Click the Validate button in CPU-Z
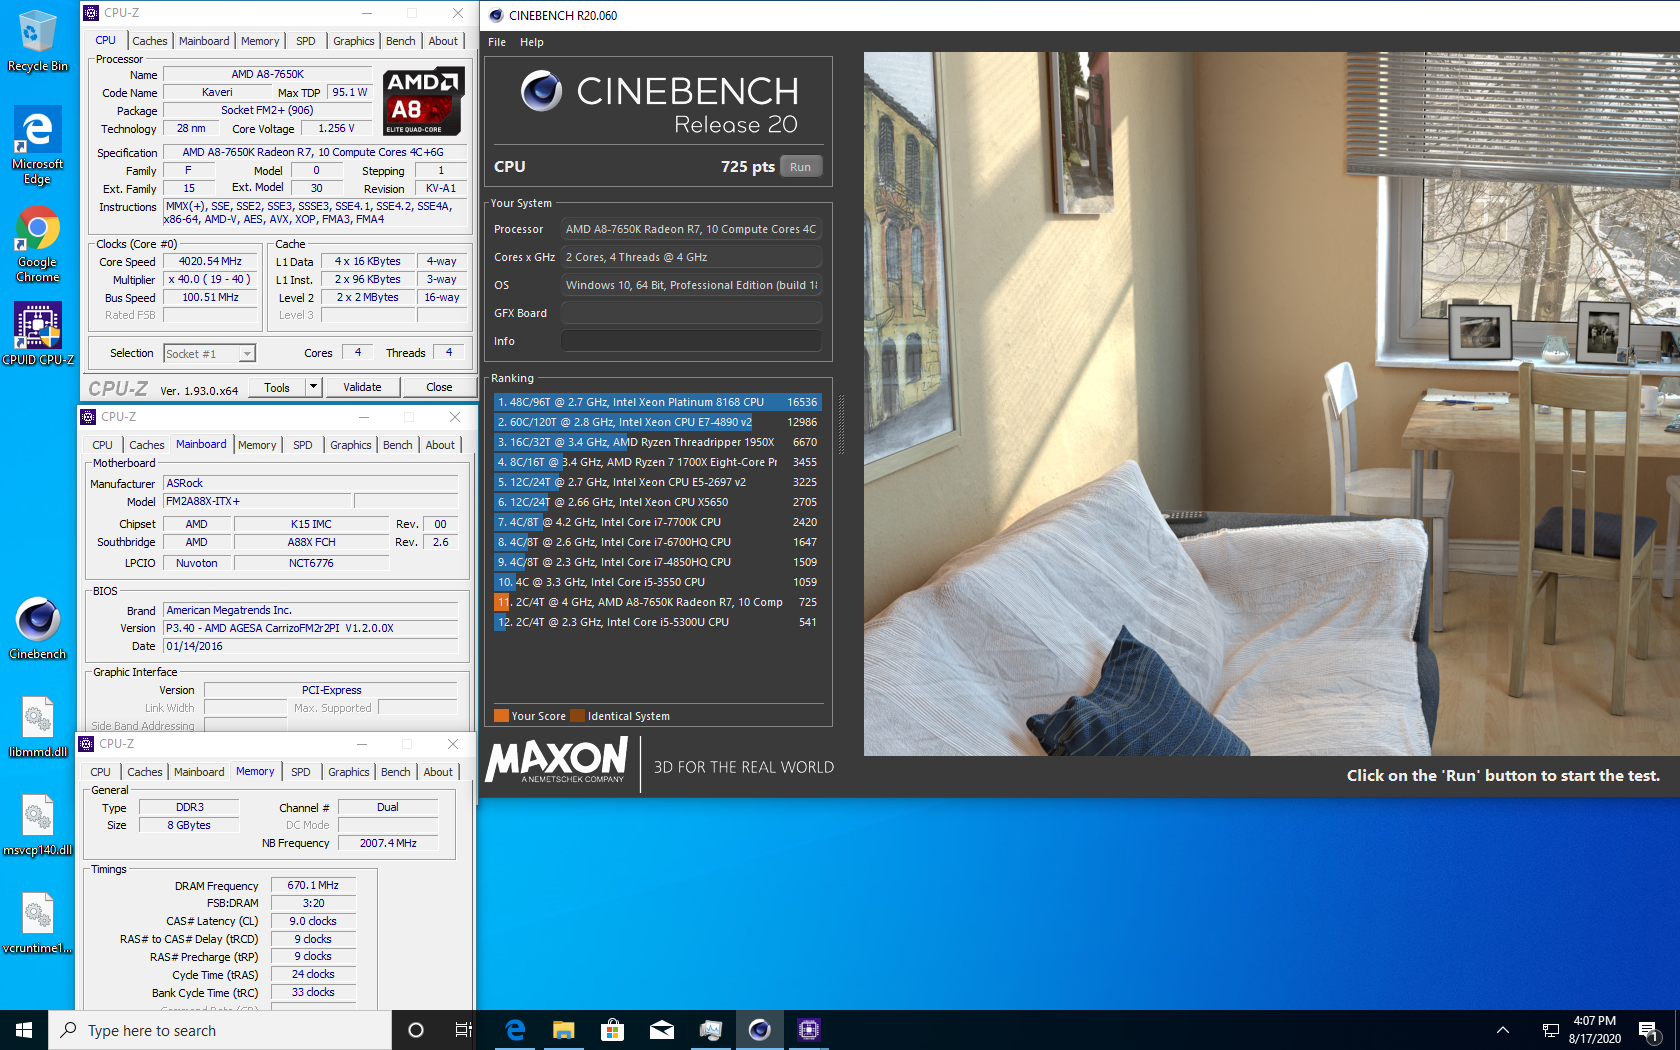Viewport: 1680px width, 1050px height. pos(362,387)
